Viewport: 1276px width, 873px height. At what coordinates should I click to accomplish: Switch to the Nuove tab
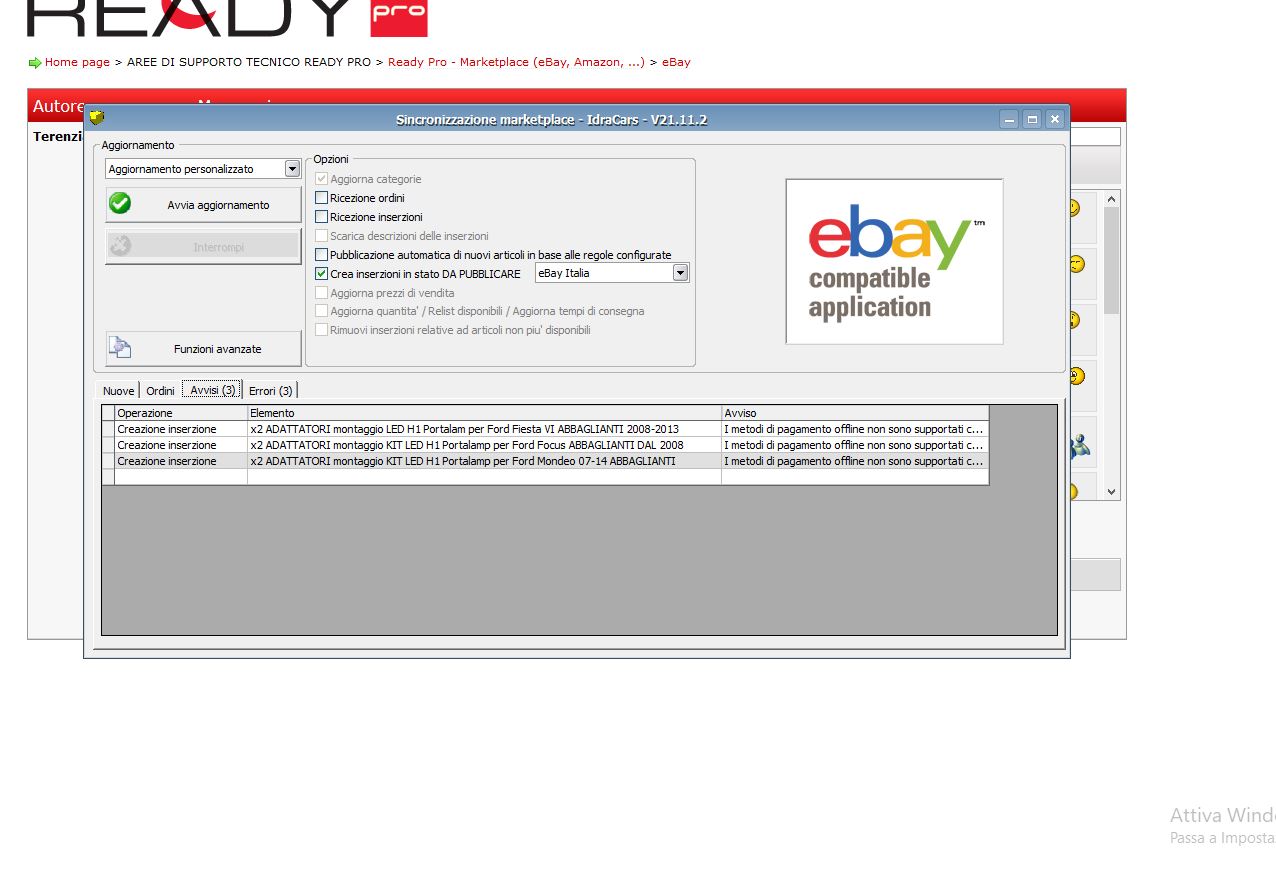coord(118,391)
